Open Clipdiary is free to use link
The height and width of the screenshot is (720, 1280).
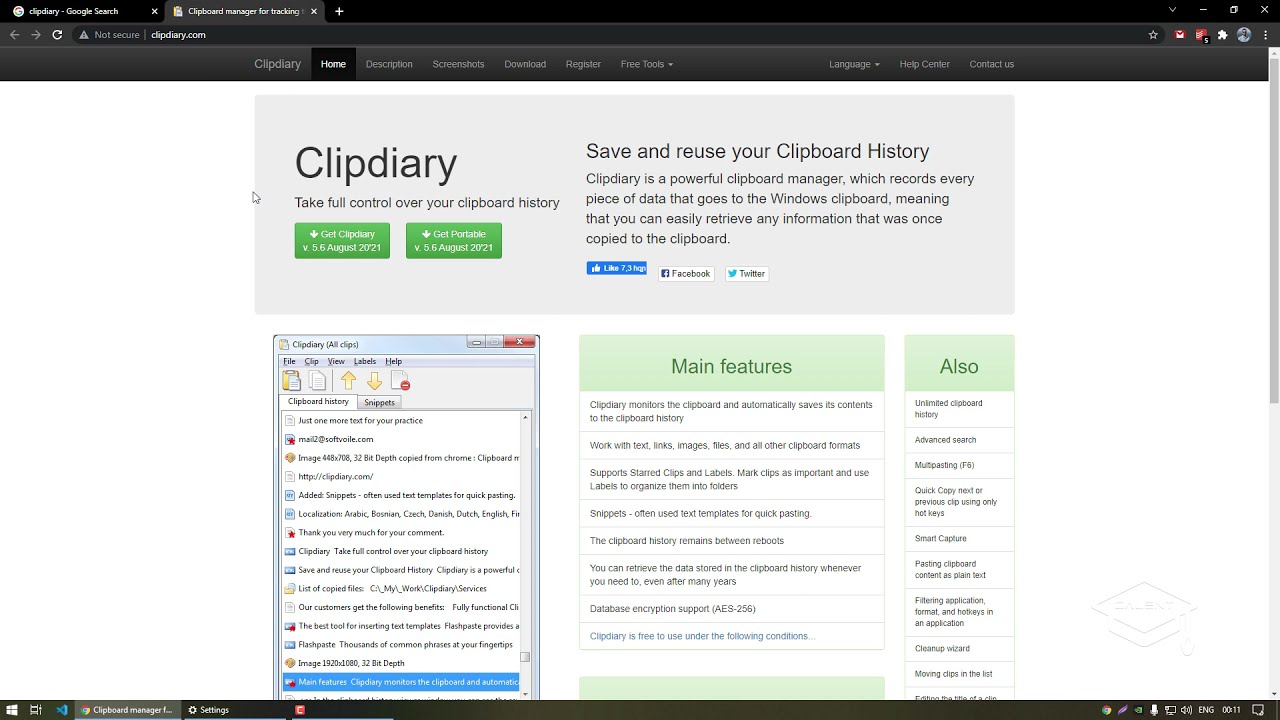(x=702, y=636)
